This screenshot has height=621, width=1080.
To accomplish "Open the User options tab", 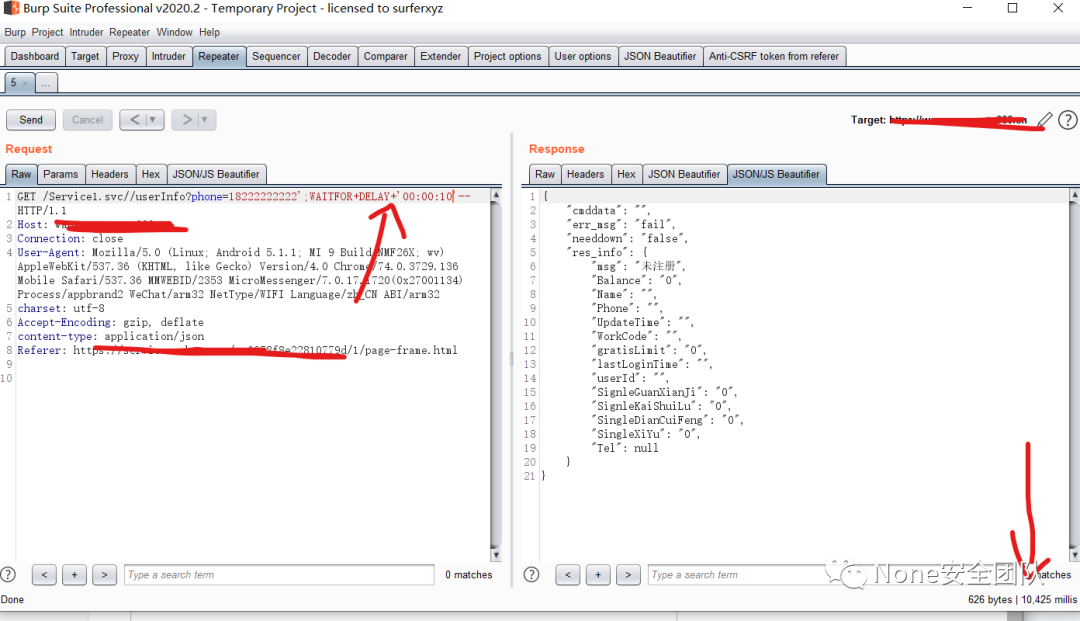I will (583, 56).
